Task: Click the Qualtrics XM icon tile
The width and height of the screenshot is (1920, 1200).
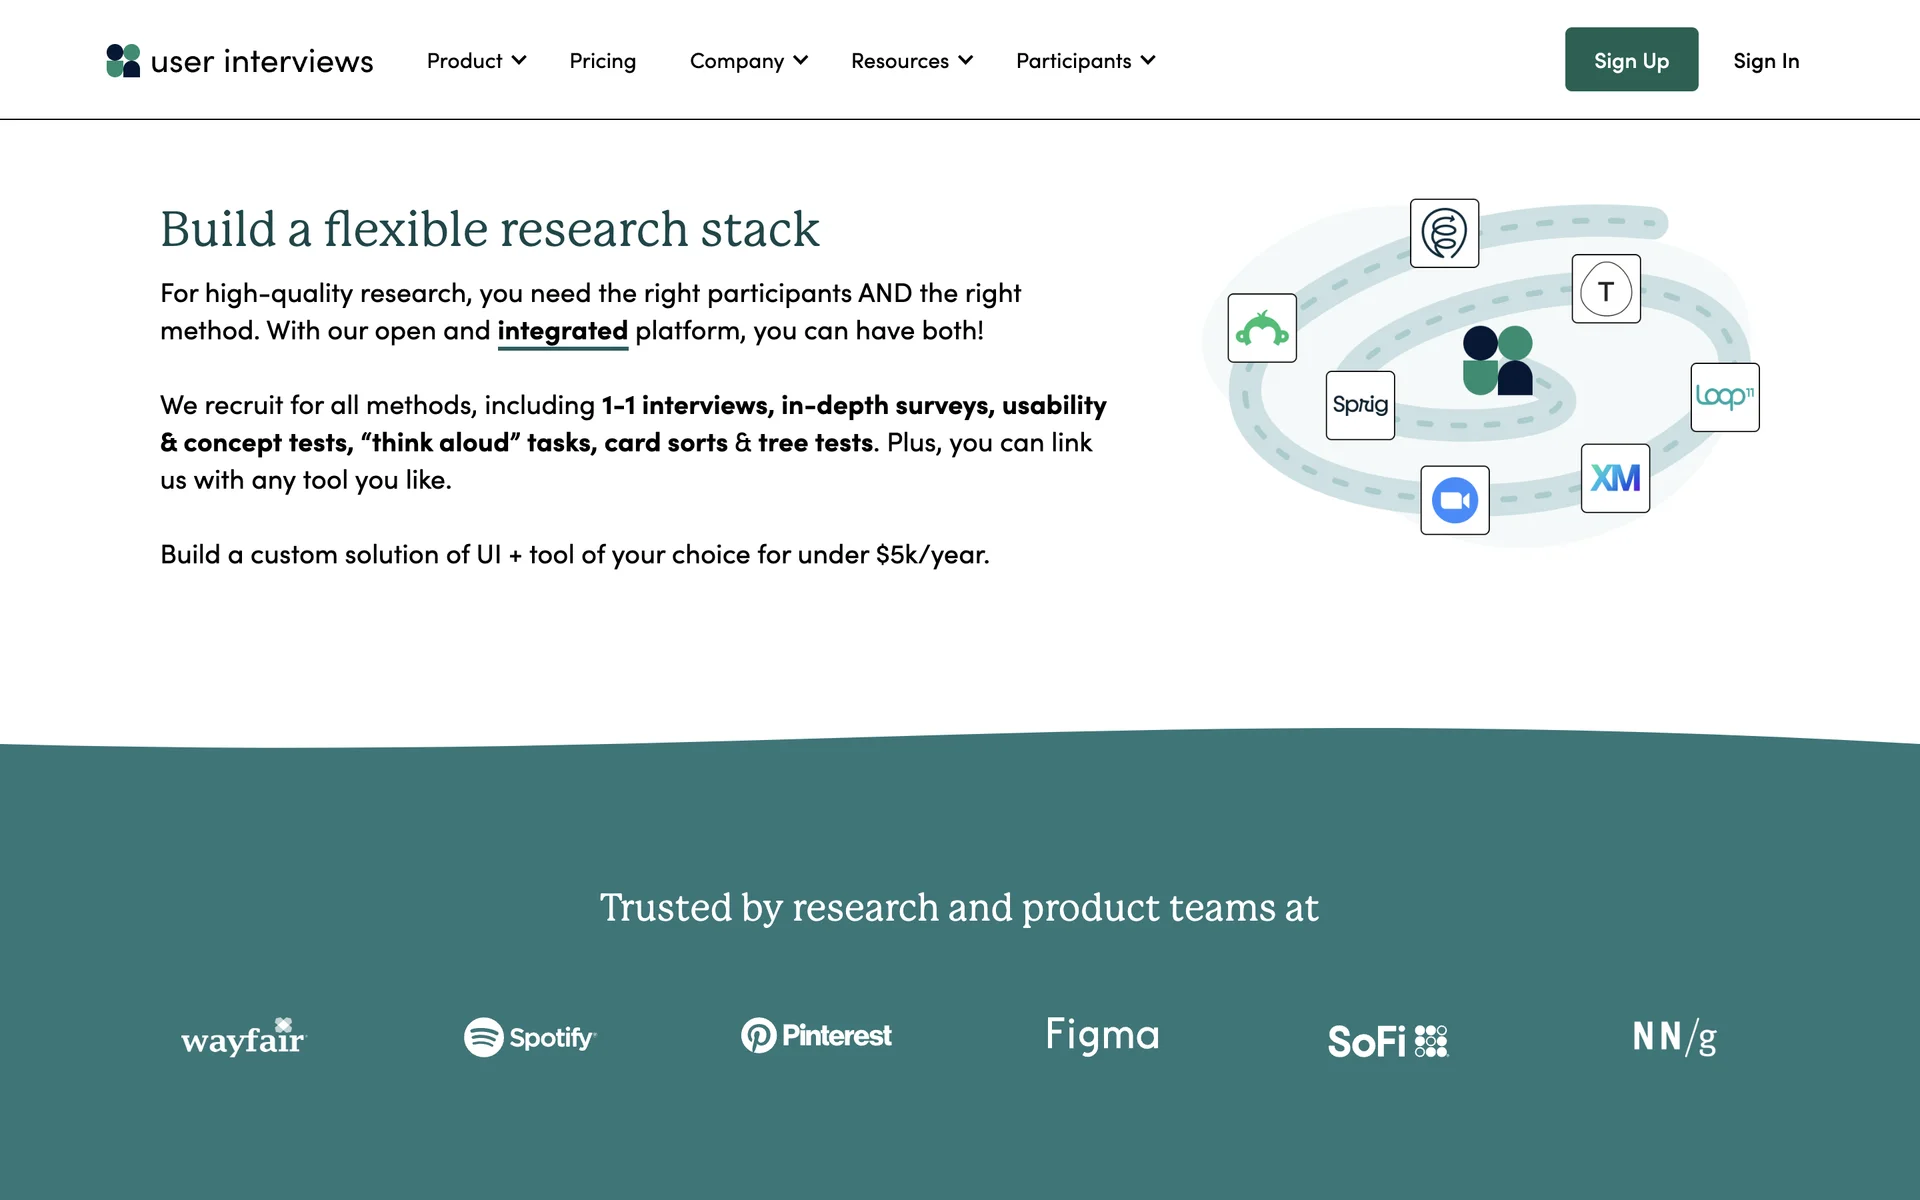Action: pyautogui.click(x=1615, y=478)
